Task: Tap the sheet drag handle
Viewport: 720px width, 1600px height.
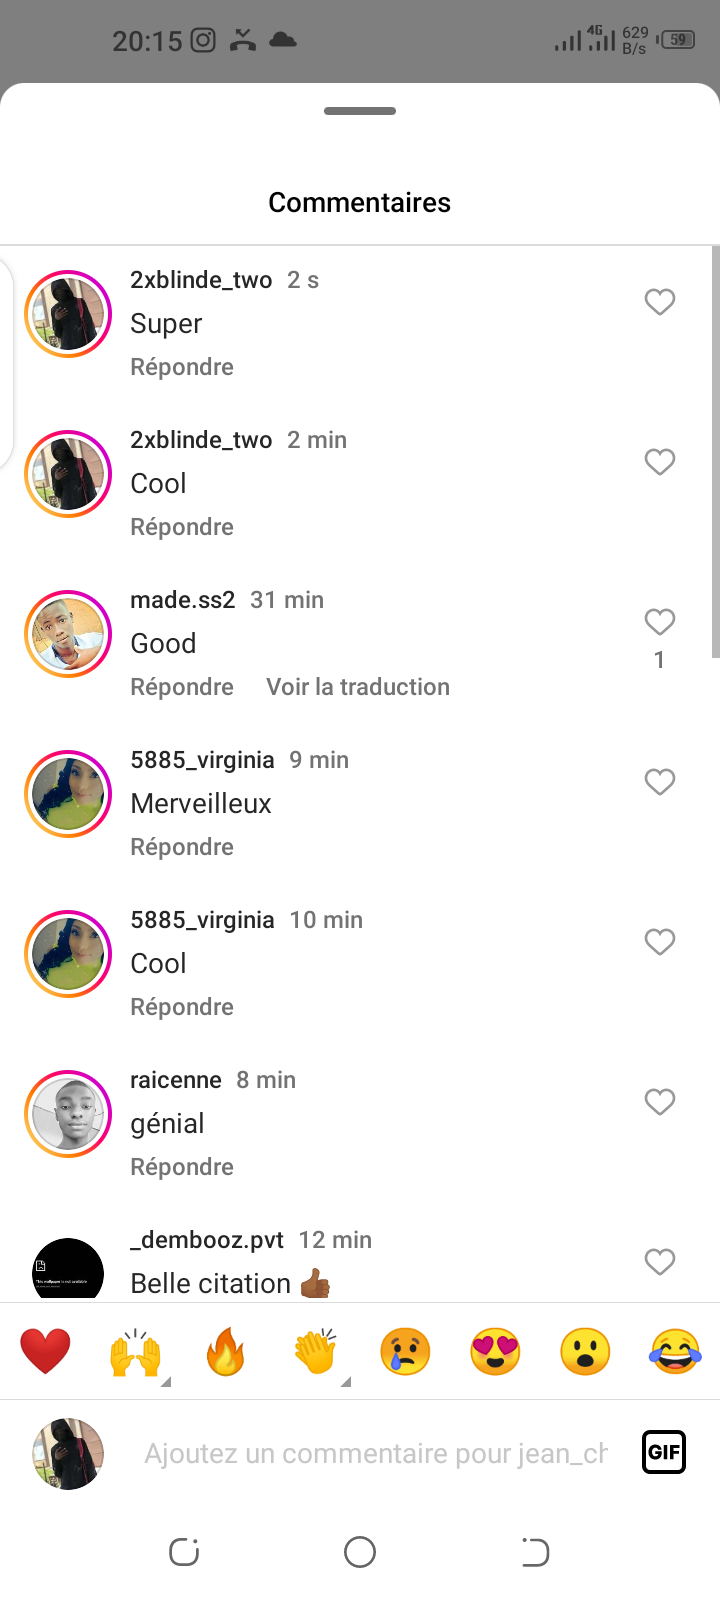Action: (360, 111)
